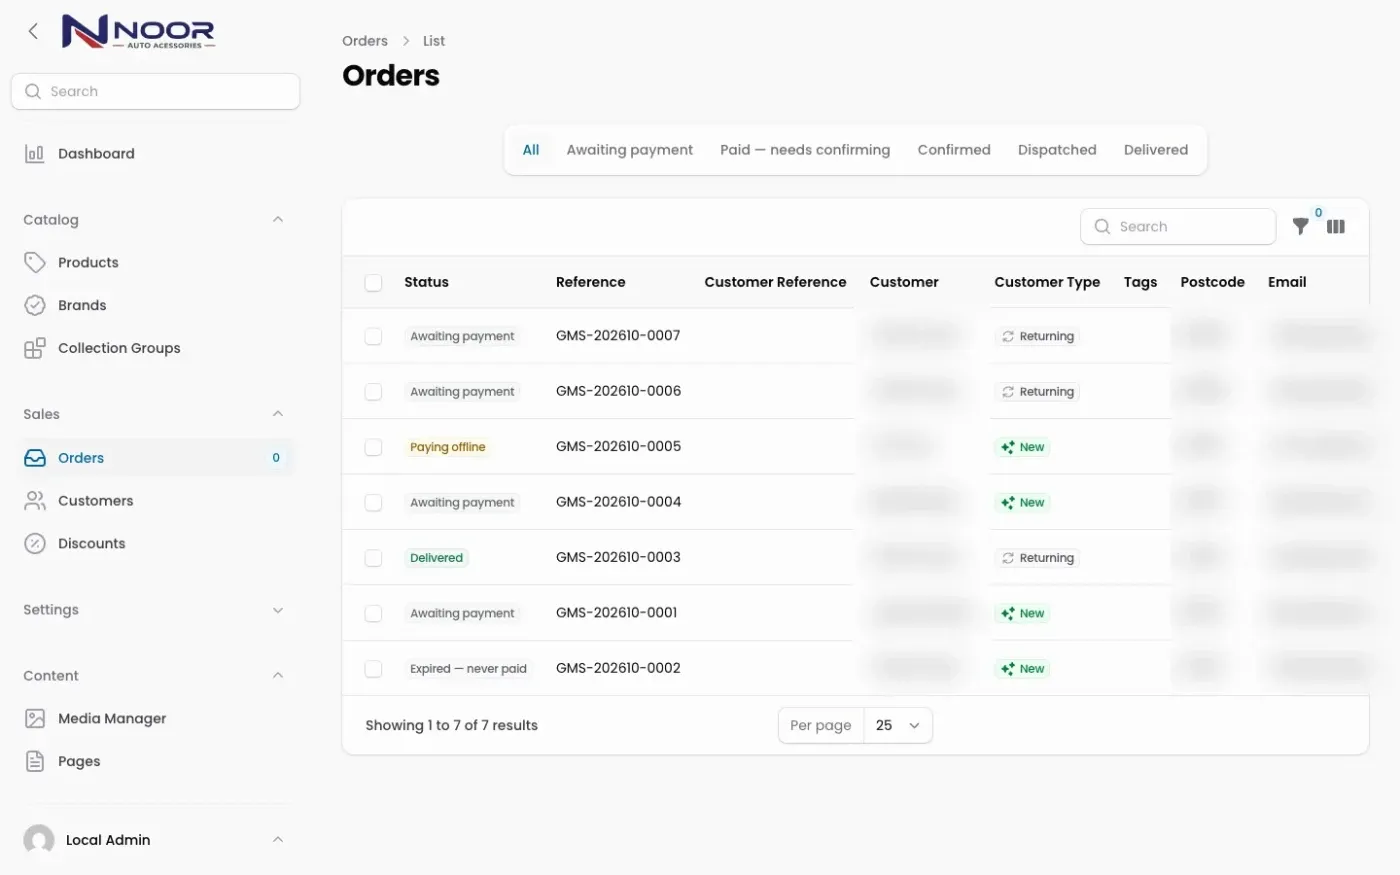Focus the orders table Search field

coord(1178,227)
